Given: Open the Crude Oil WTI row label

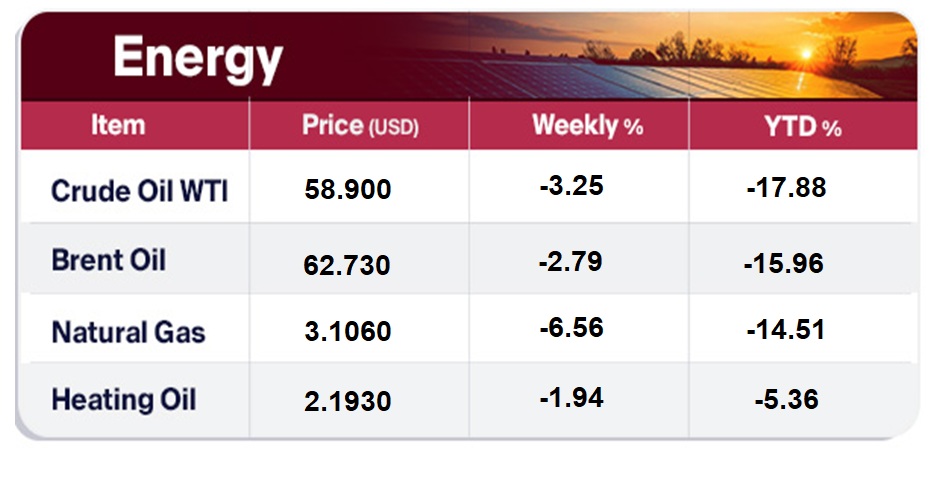Looking at the screenshot, I should 139,190.
